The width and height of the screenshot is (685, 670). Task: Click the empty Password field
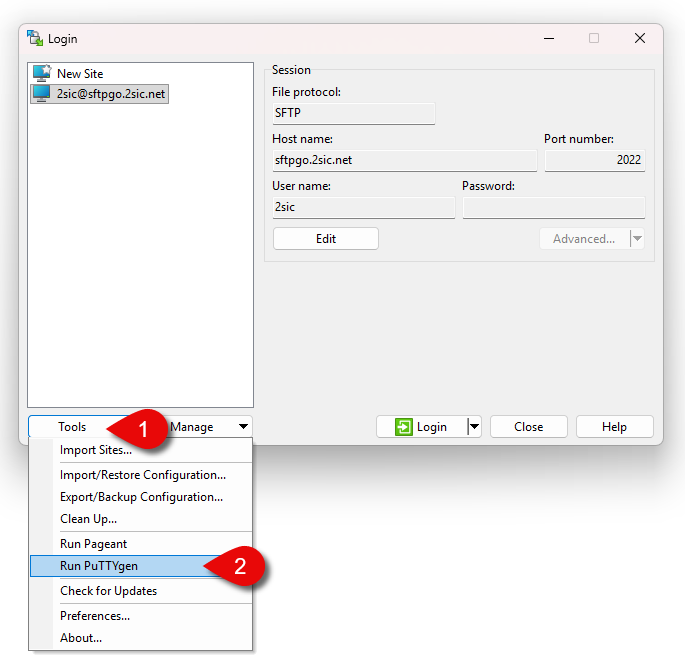(x=554, y=207)
